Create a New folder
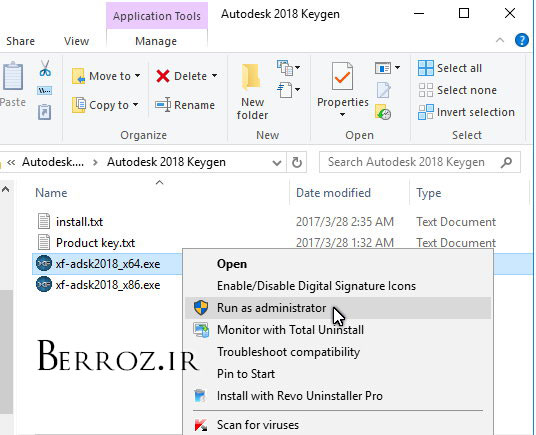This screenshot has height=435, width=536. click(x=252, y=91)
